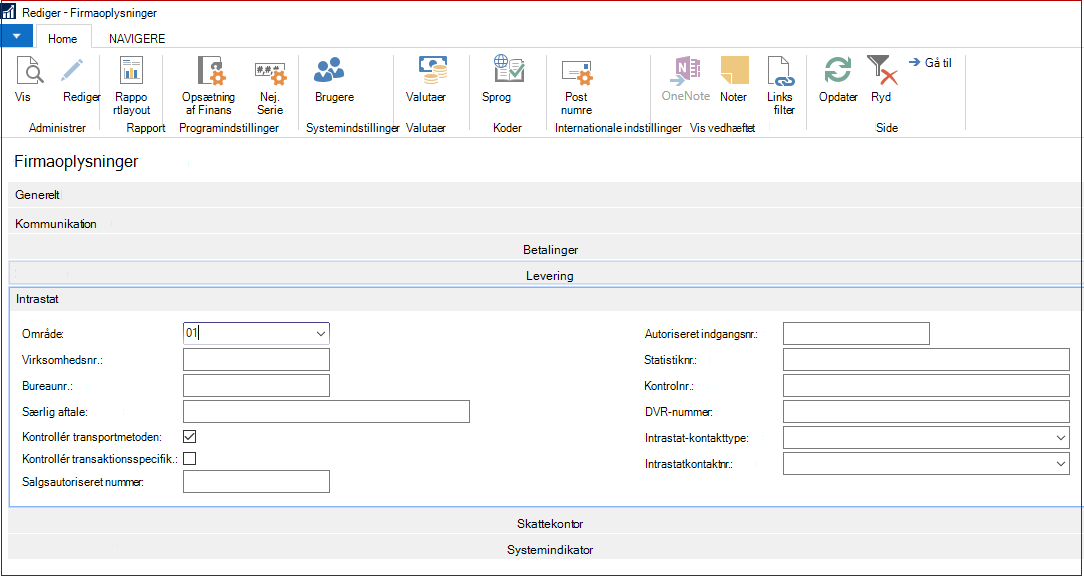This screenshot has width=1084, height=578.
Task: Open Valutaer currencies icon
Action: click(x=431, y=71)
